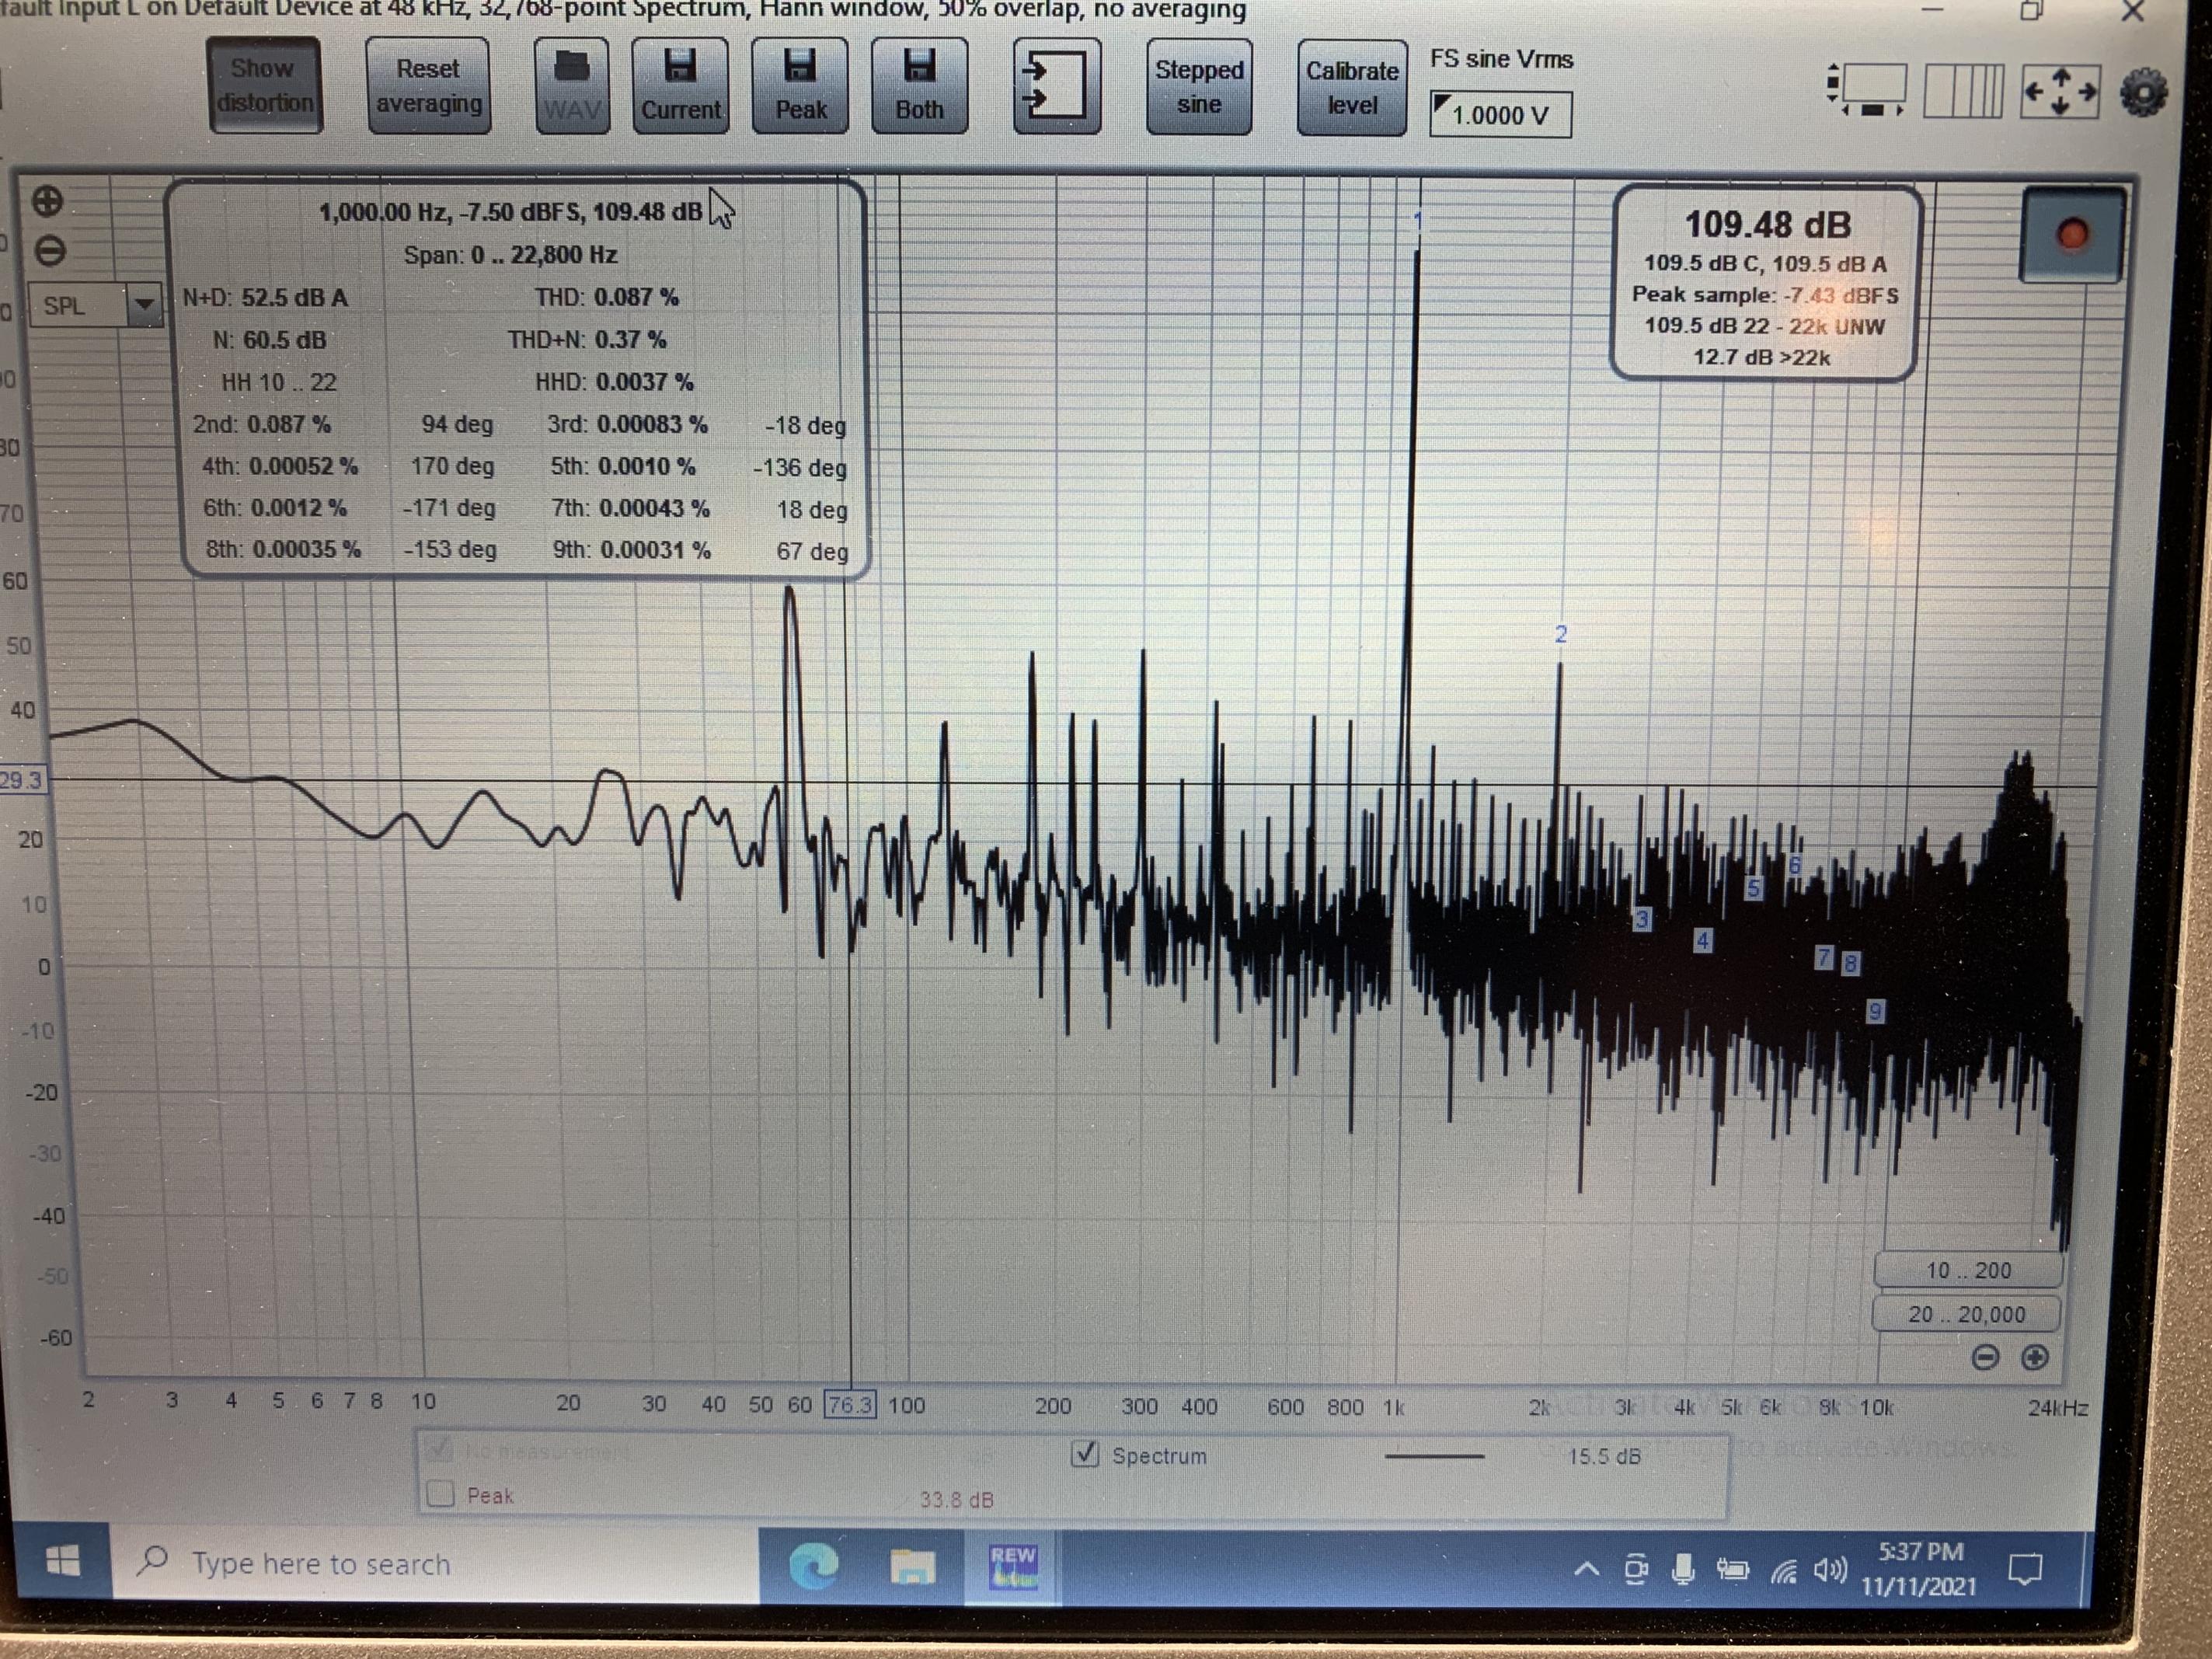Click the 109.48 dB level readout

1767,224
